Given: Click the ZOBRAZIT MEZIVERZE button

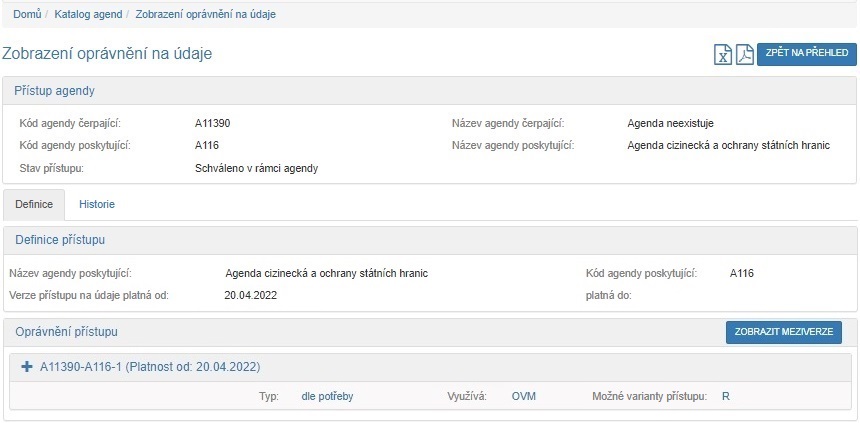Looking at the screenshot, I should click(784, 332).
